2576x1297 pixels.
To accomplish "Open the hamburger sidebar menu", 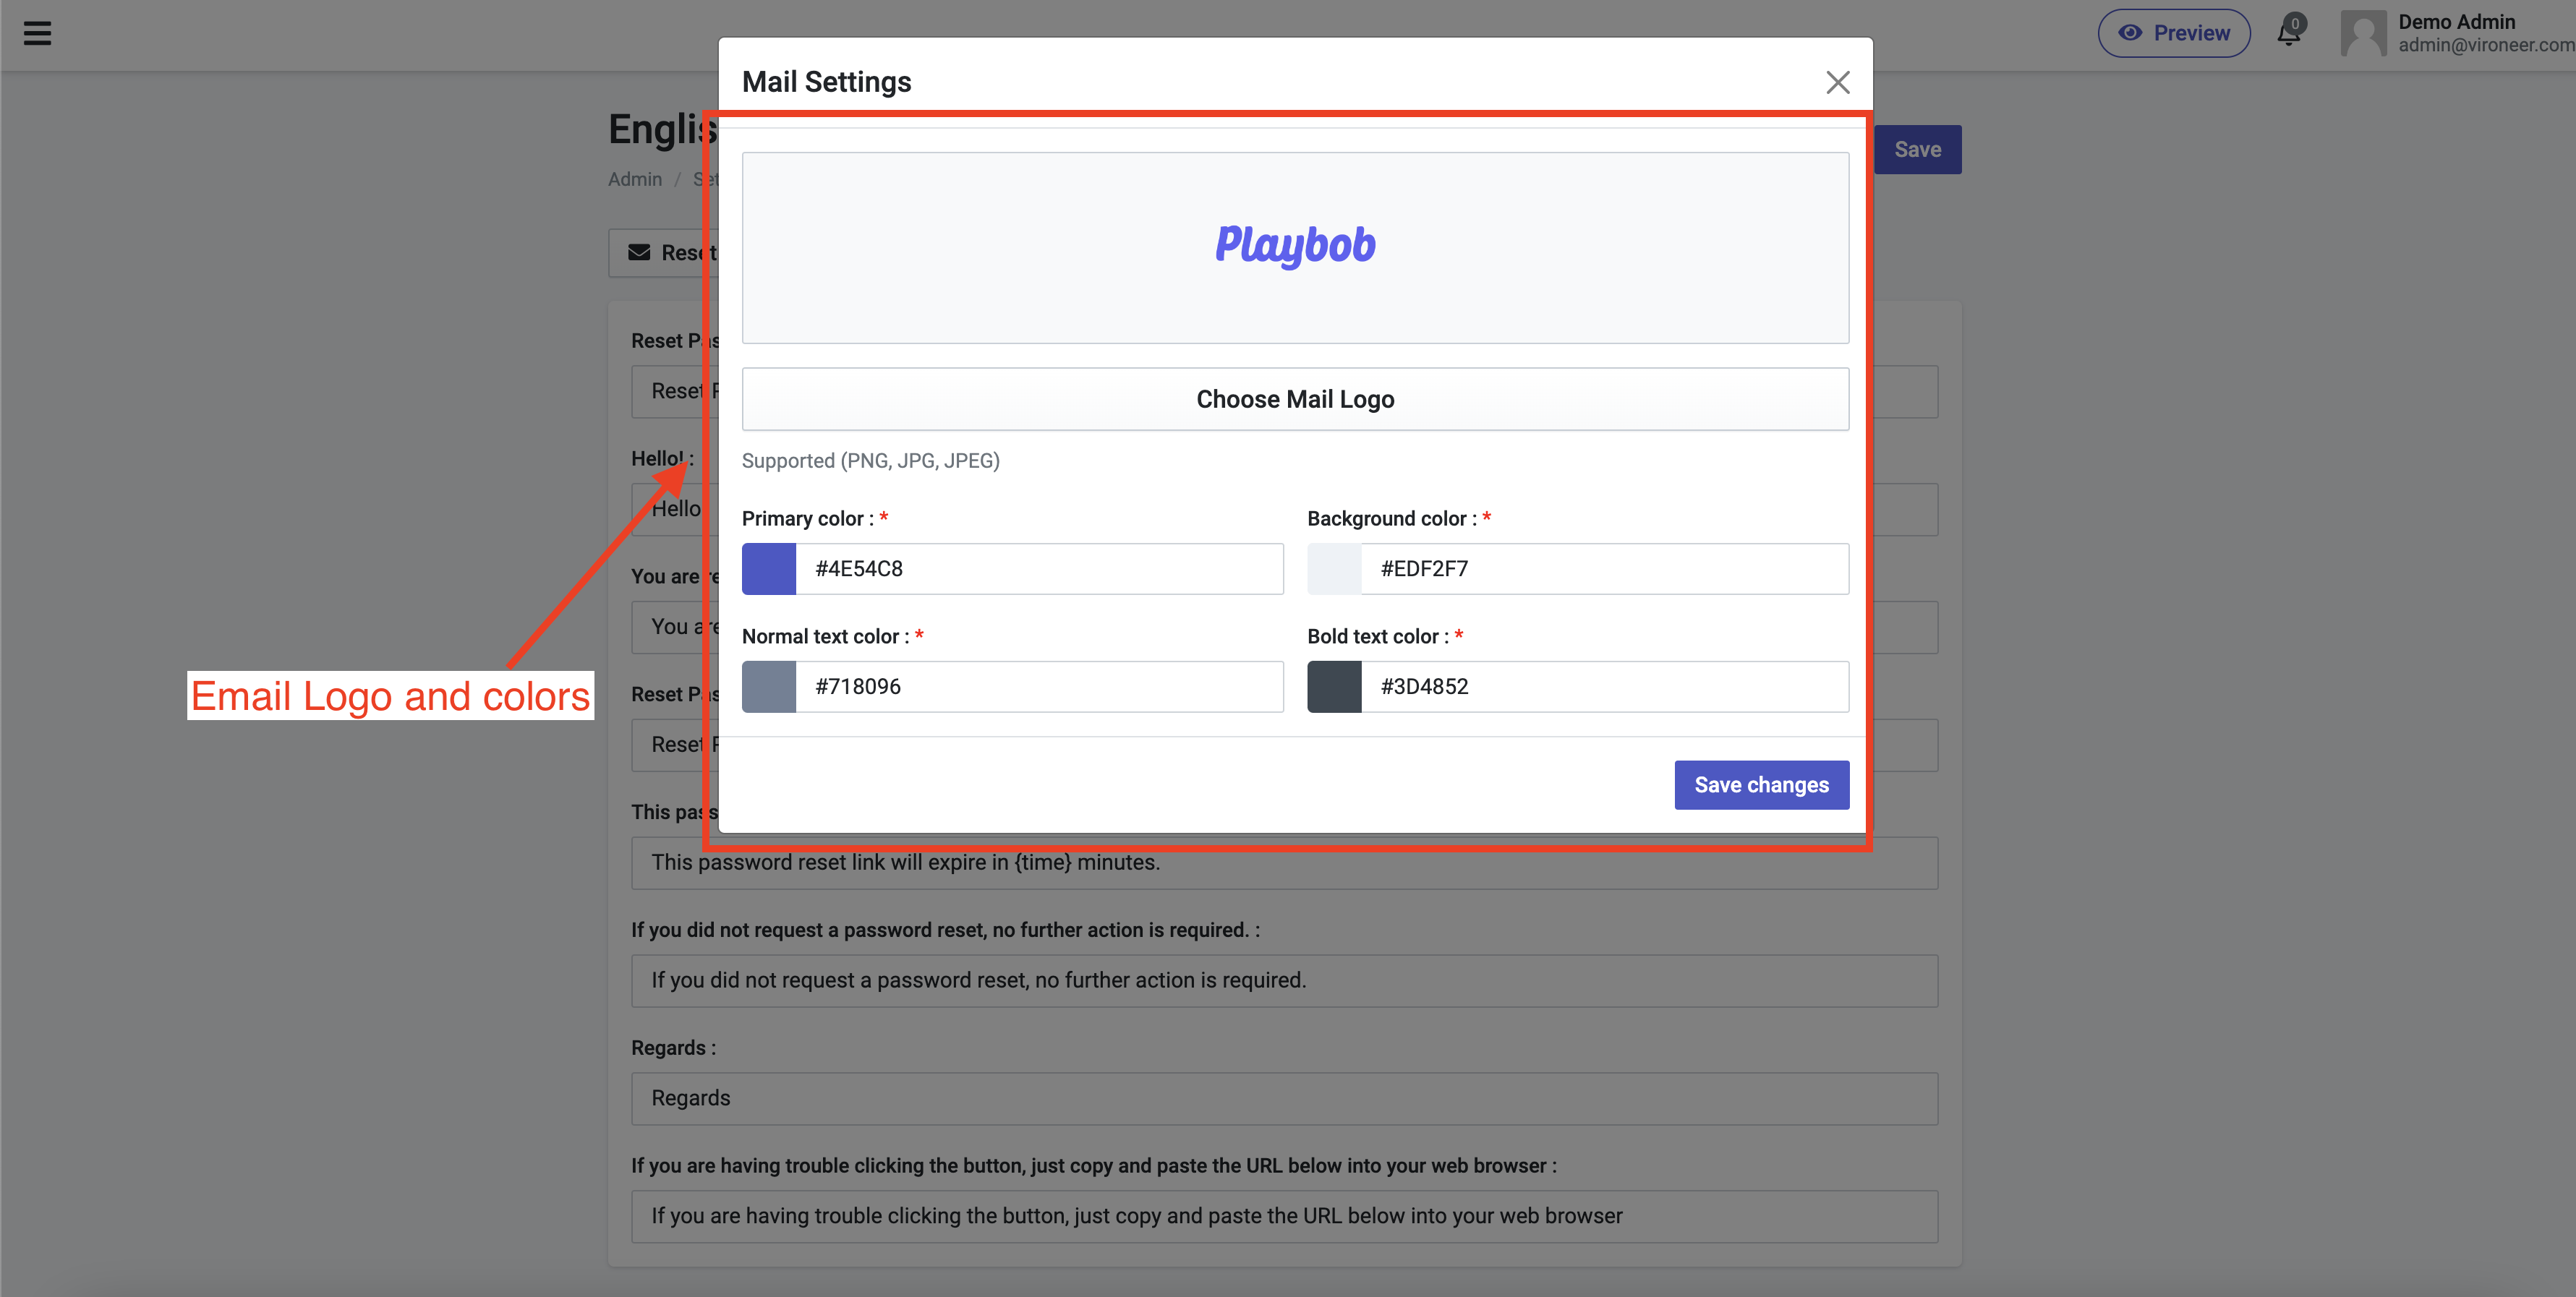I will tap(37, 34).
